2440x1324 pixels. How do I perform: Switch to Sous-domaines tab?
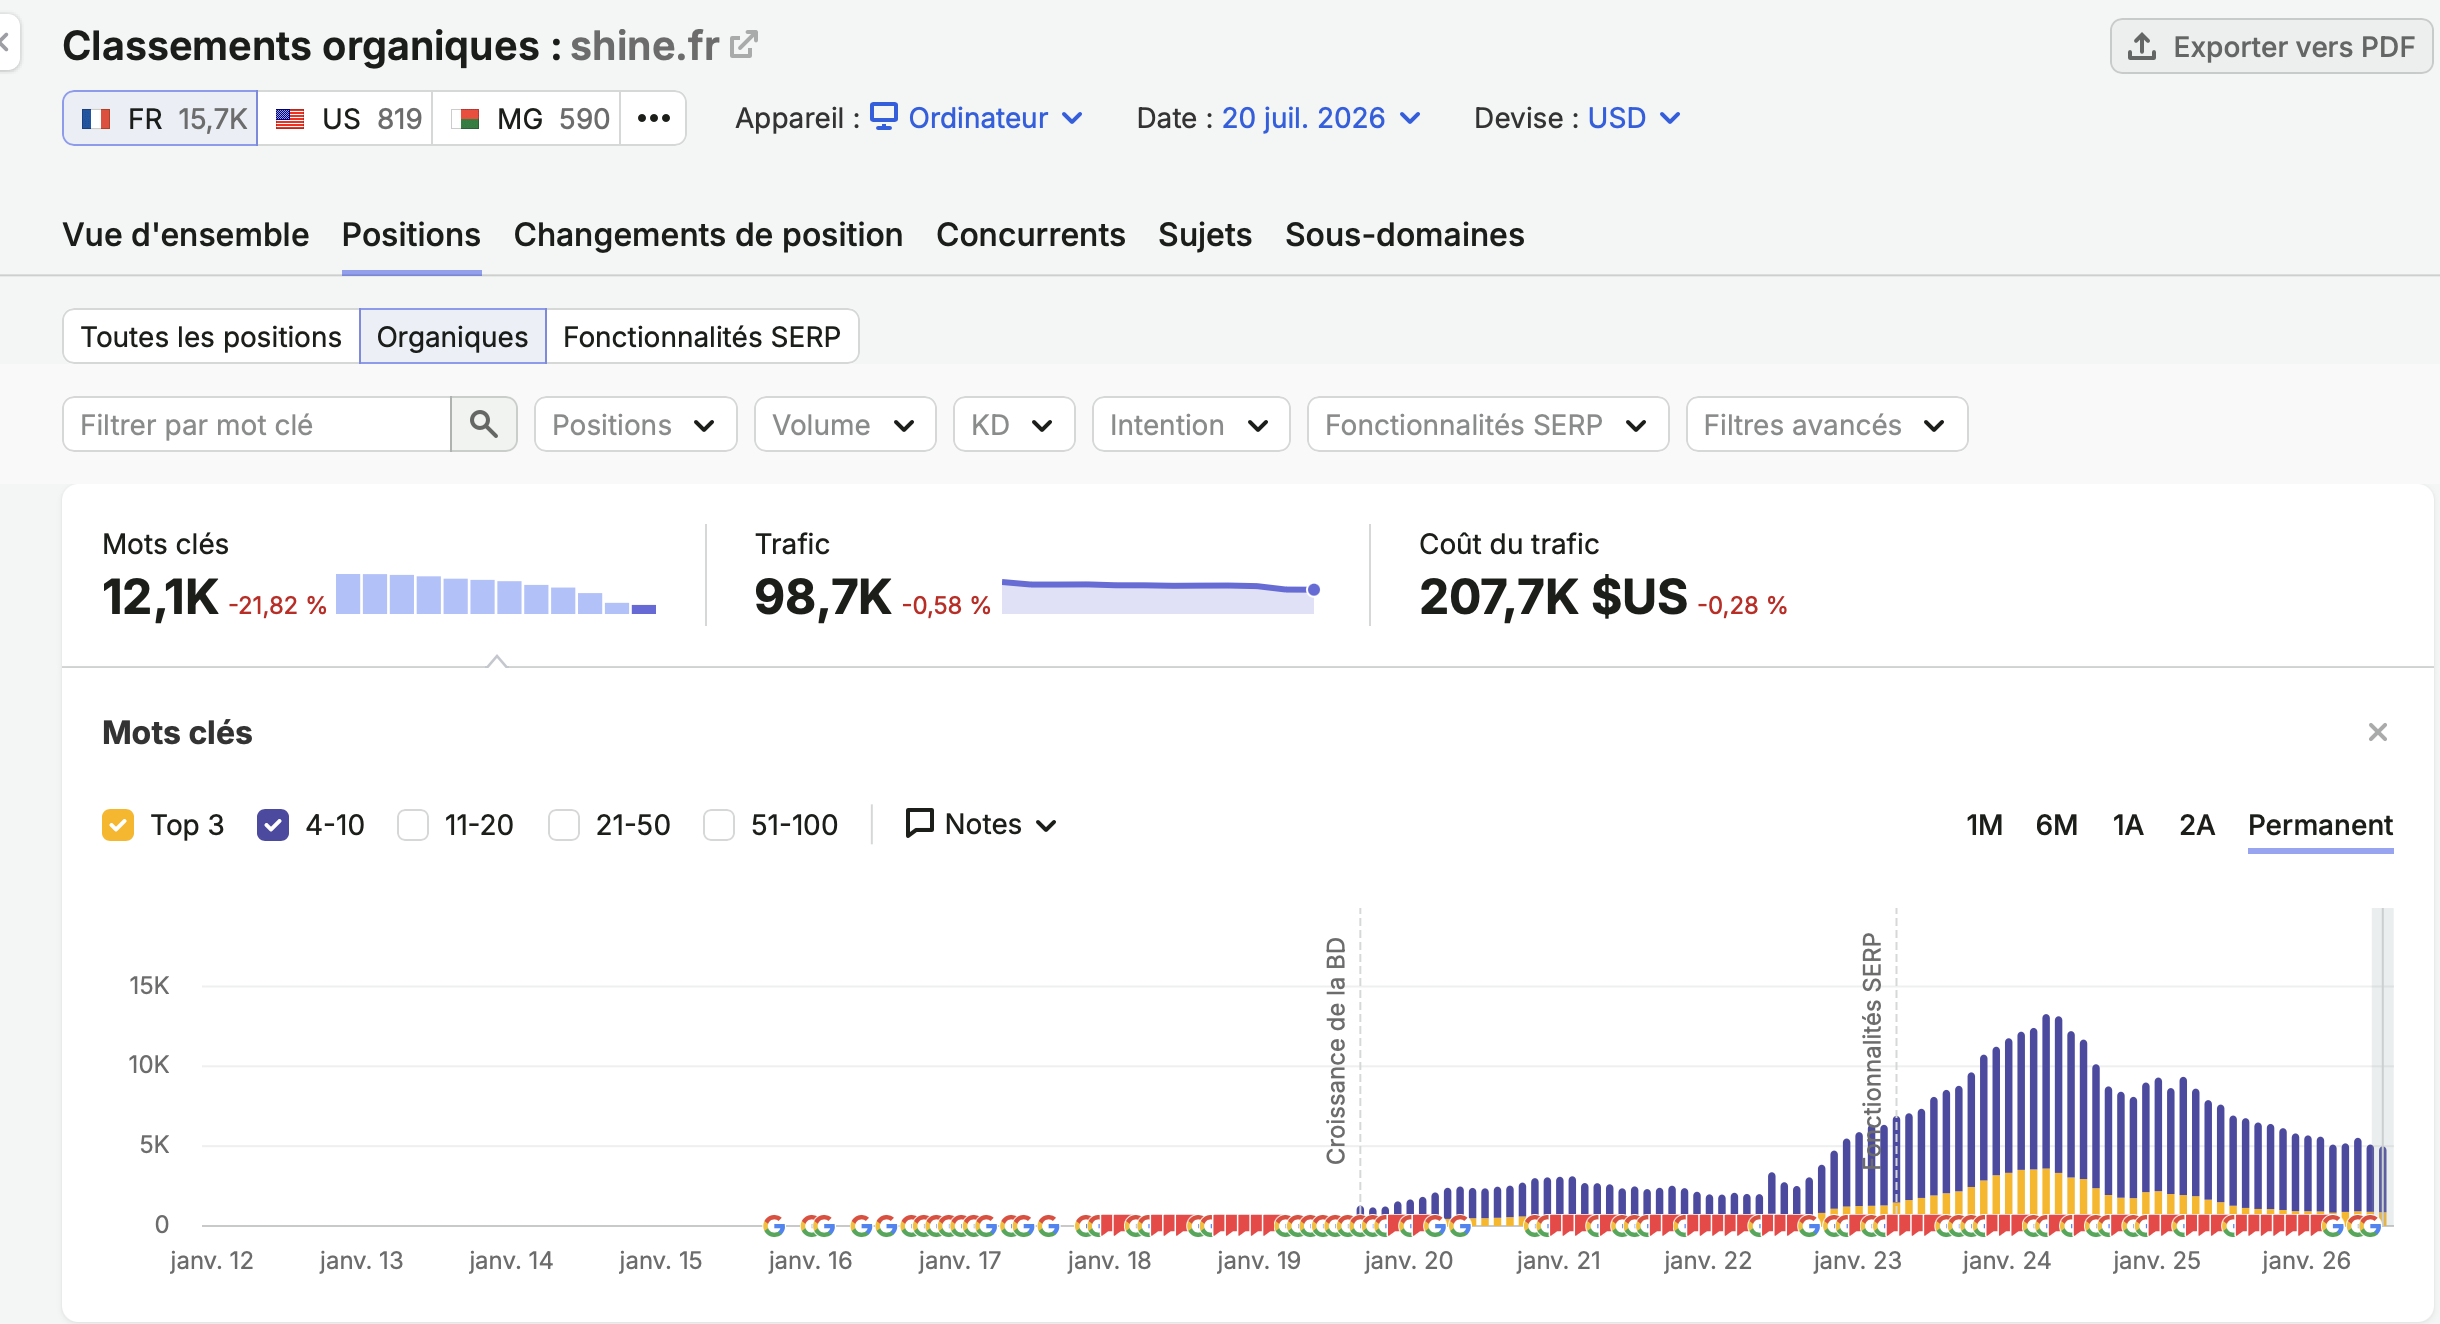tap(1404, 234)
